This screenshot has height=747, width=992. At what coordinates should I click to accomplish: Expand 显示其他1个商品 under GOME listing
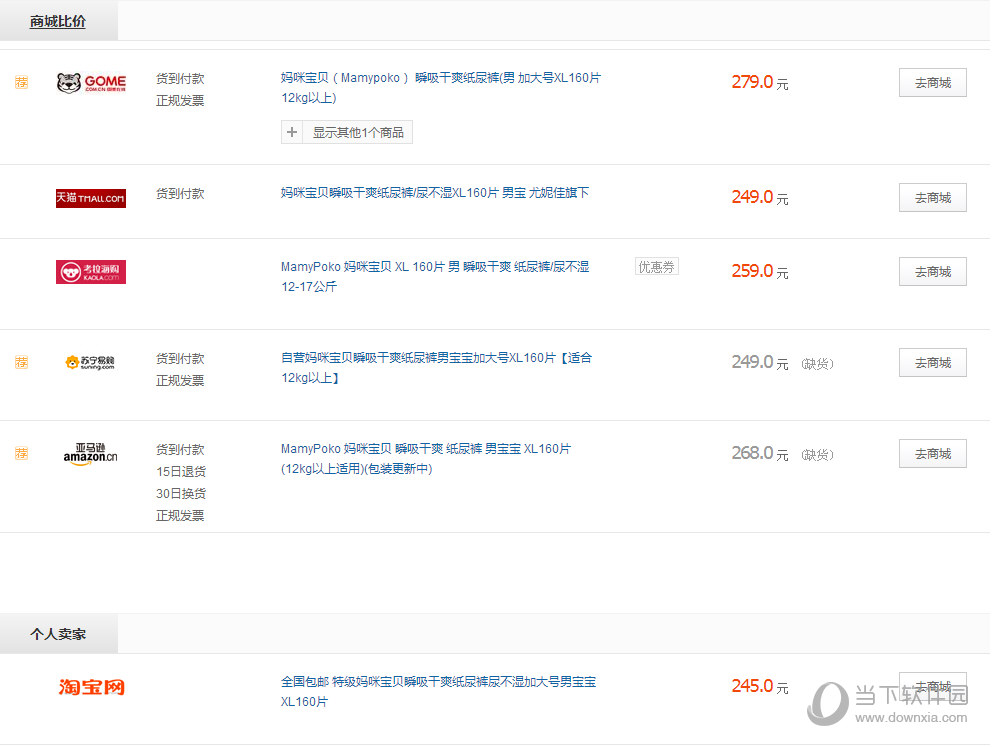(x=347, y=132)
